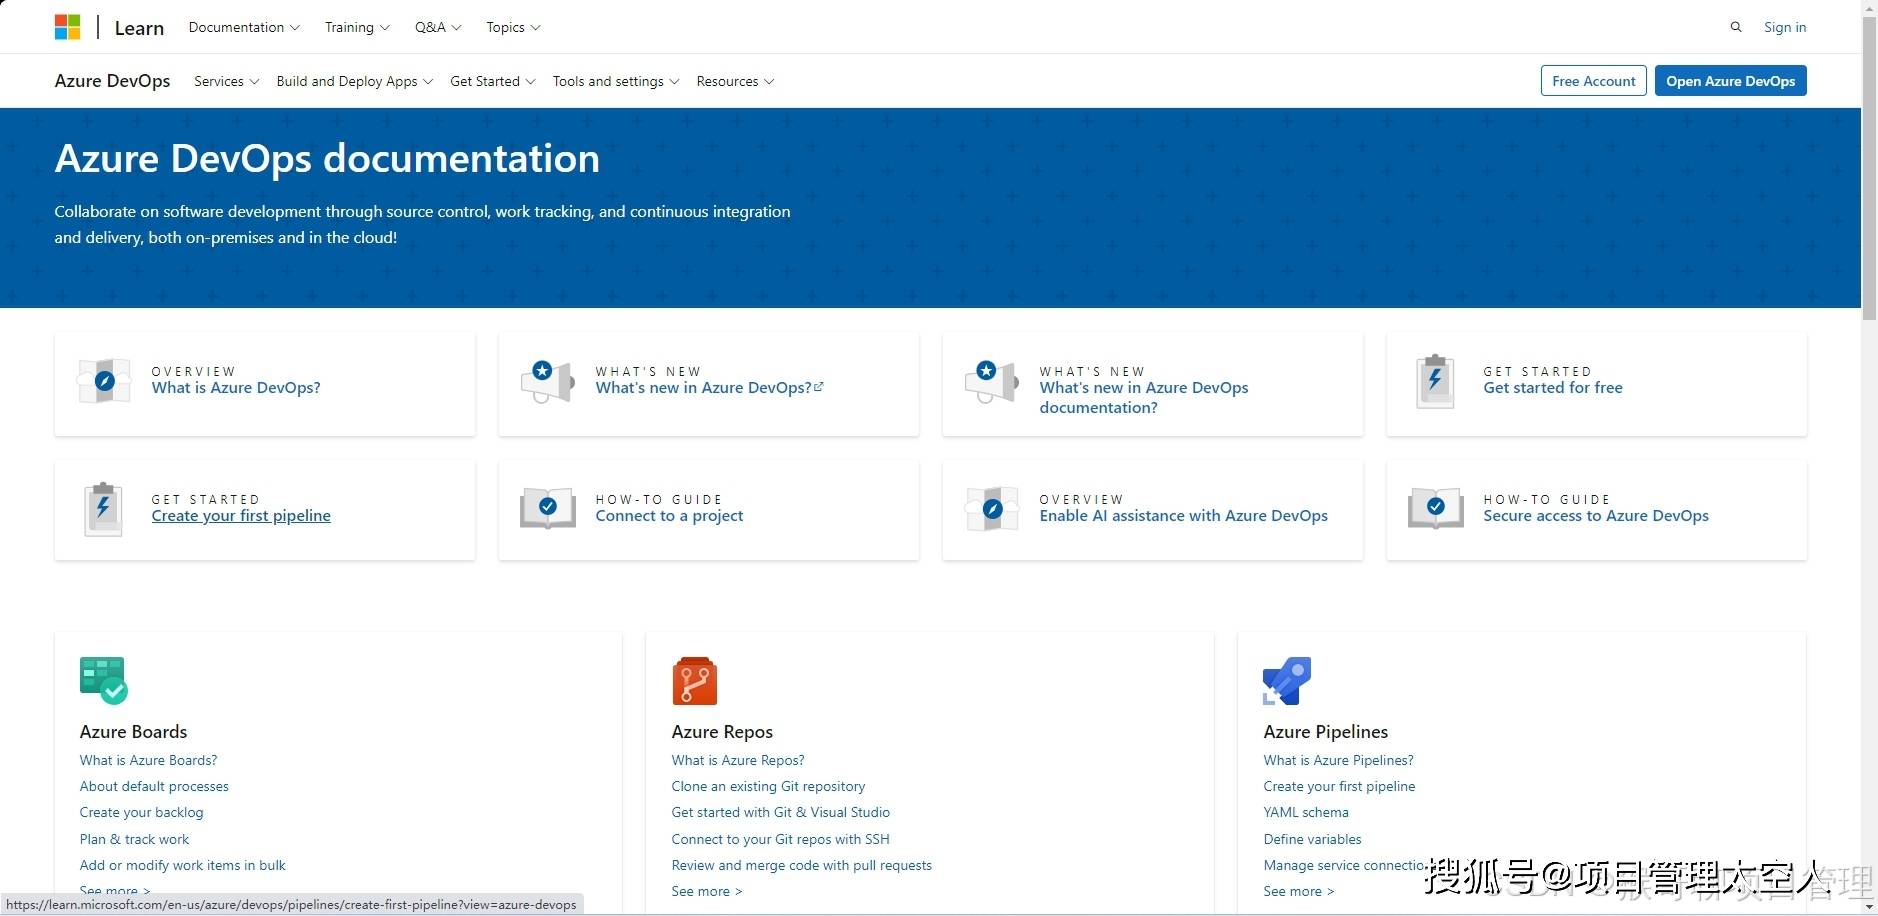Click the Azure Boards product icon

[103, 681]
